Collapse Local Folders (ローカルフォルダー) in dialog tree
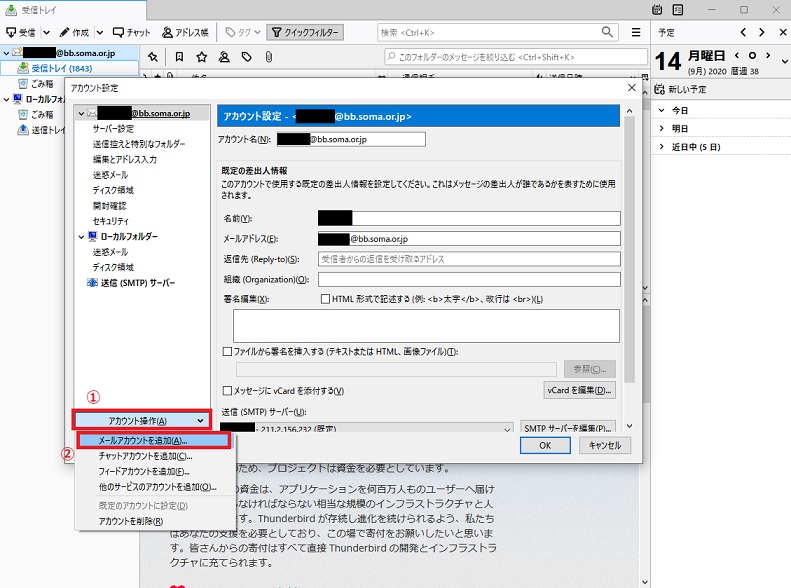 tap(81, 237)
